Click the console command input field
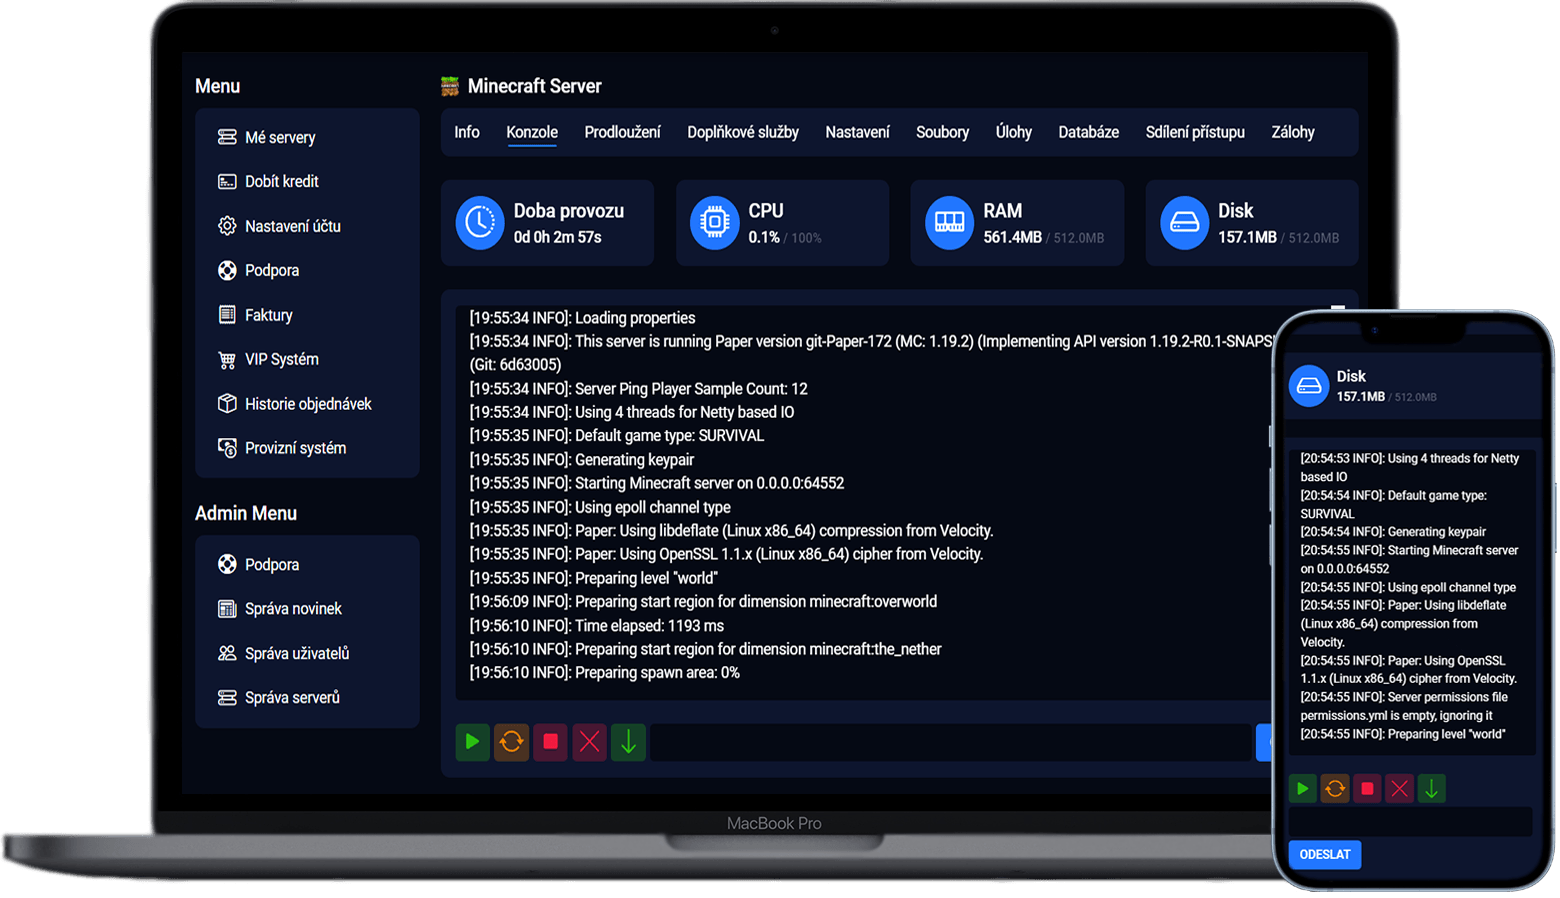 [950, 742]
